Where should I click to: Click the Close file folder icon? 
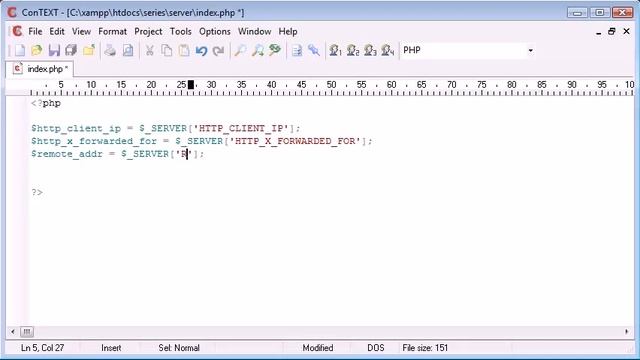(x=89, y=50)
